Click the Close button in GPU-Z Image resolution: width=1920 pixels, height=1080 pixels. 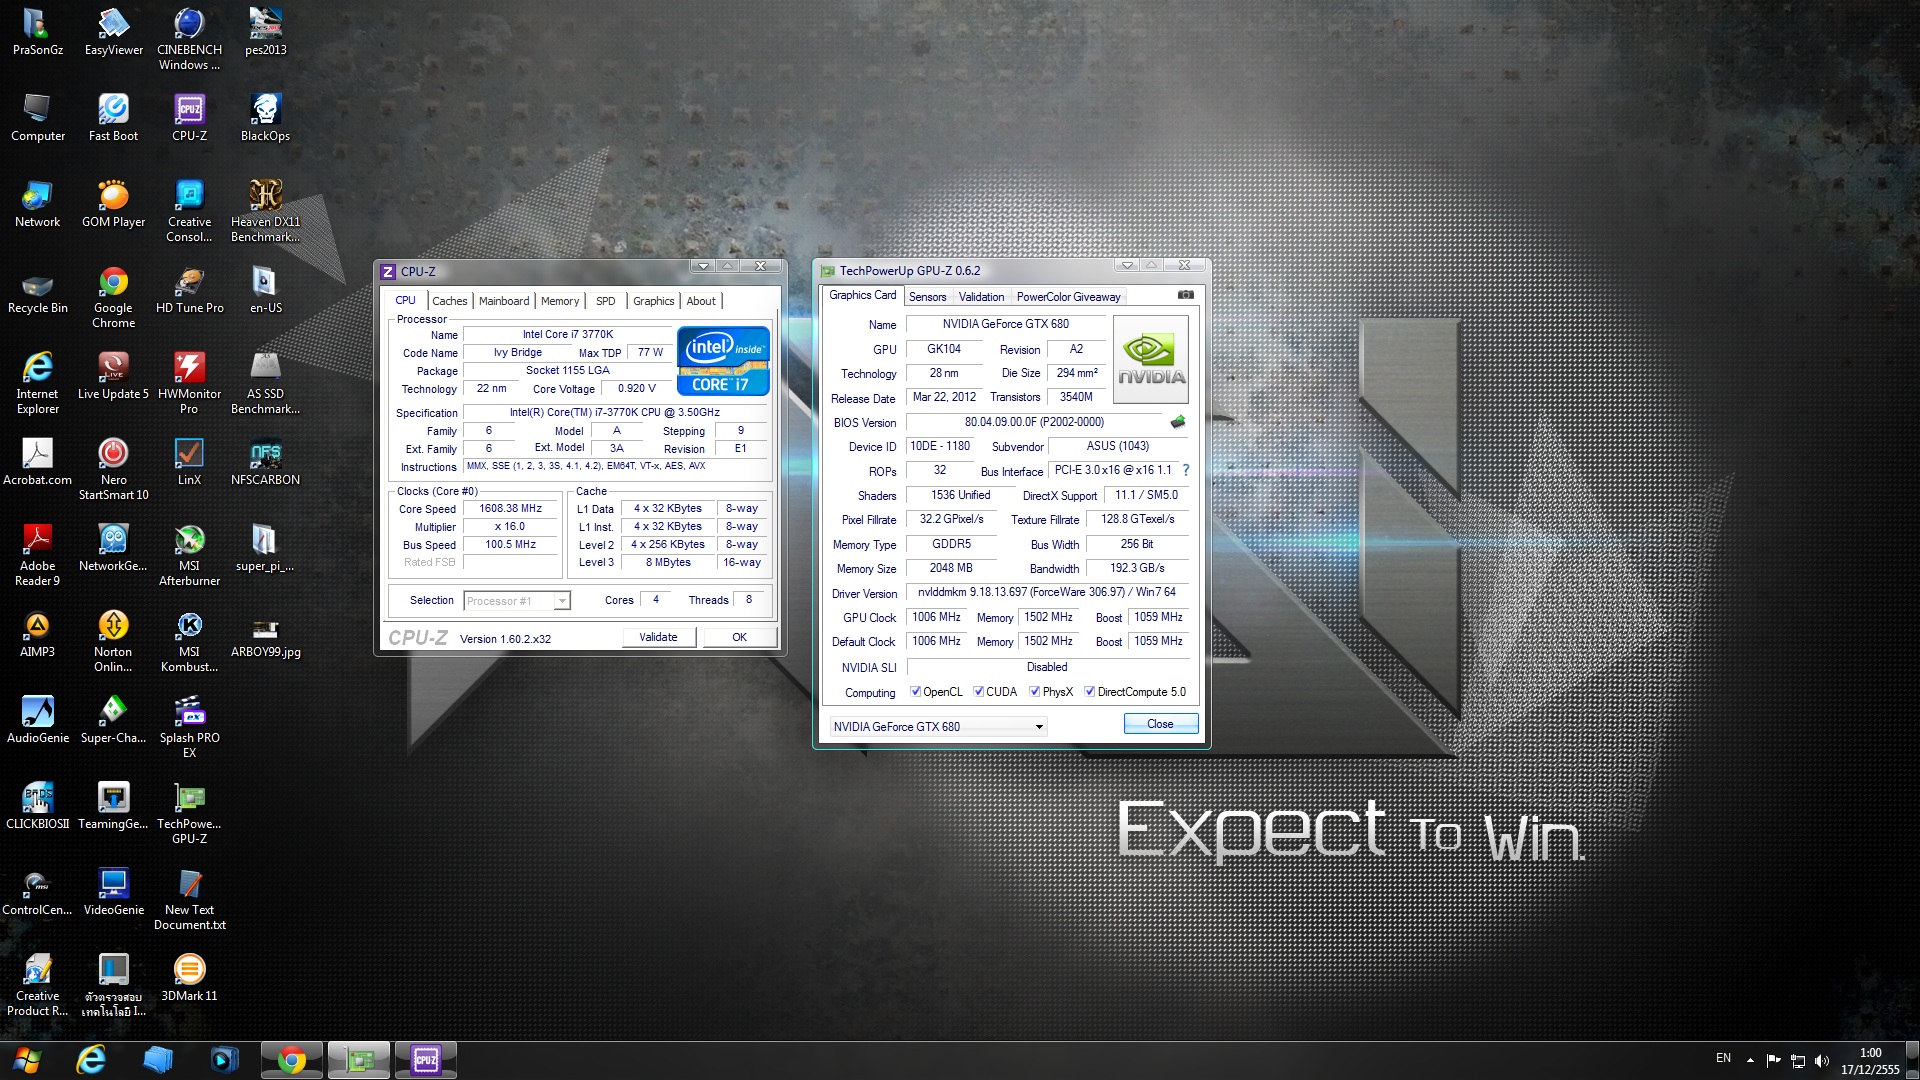(x=1160, y=724)
